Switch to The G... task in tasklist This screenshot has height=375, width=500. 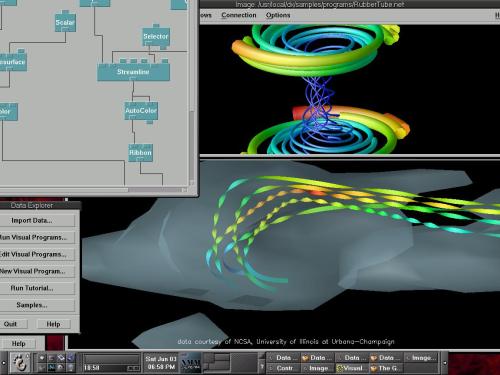click(387, 368)
